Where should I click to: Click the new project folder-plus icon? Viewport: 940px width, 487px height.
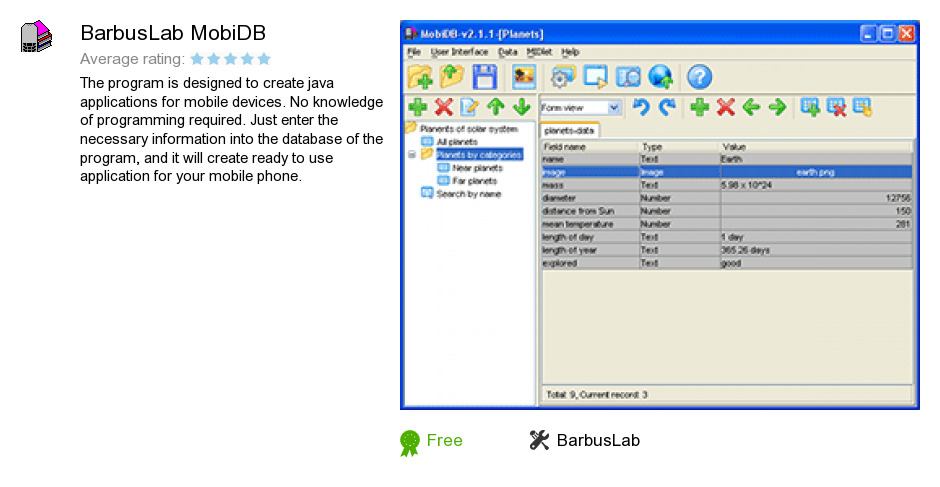(420, 77)
